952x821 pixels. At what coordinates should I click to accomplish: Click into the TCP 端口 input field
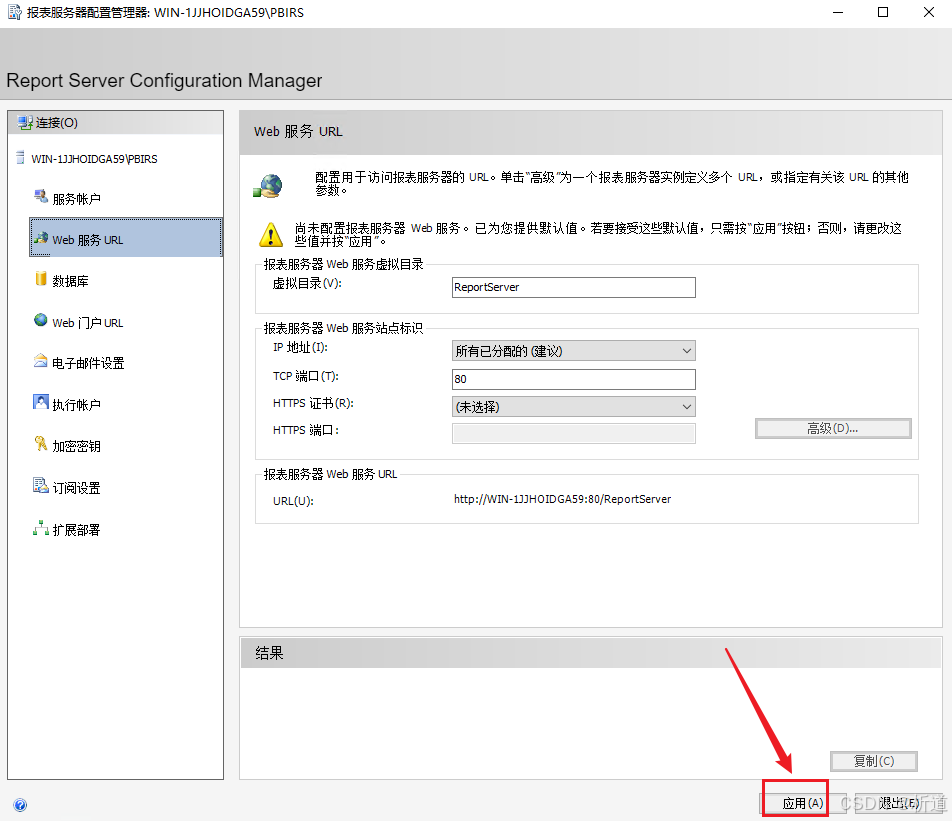click(573, 380)
